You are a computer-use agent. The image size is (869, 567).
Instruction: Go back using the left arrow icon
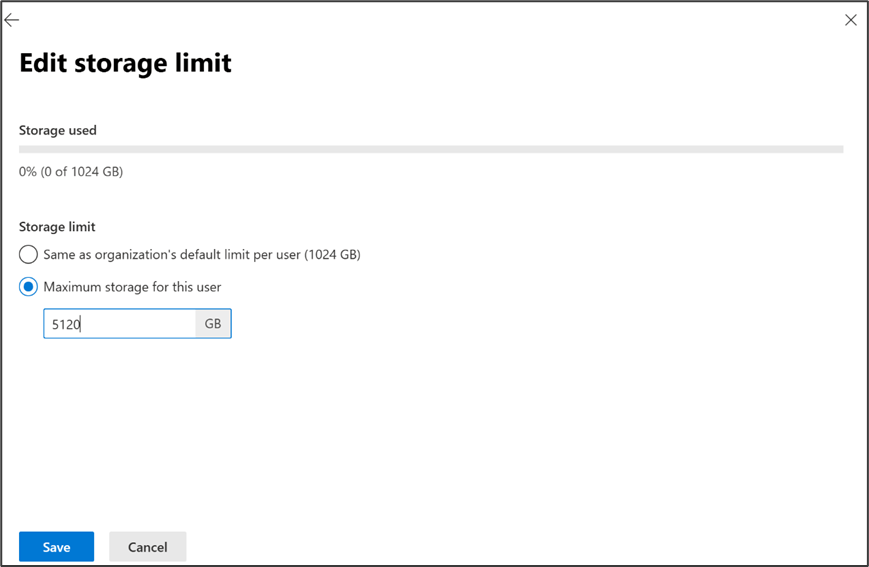click(12, 21)
